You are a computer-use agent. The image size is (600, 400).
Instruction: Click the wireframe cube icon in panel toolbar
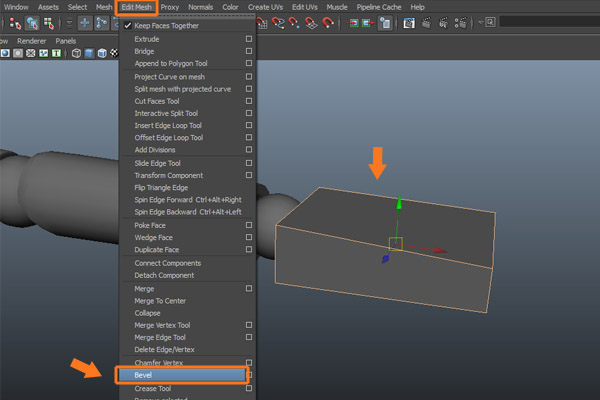point(76,54)
